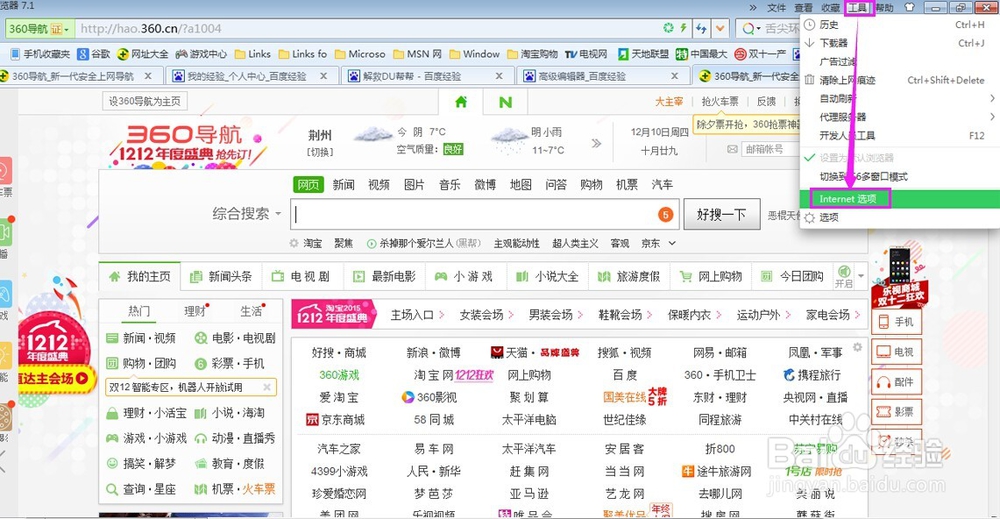Open 配件 headphone item in right sidebar
The image size is (1000, 519).
coord(895,382)
